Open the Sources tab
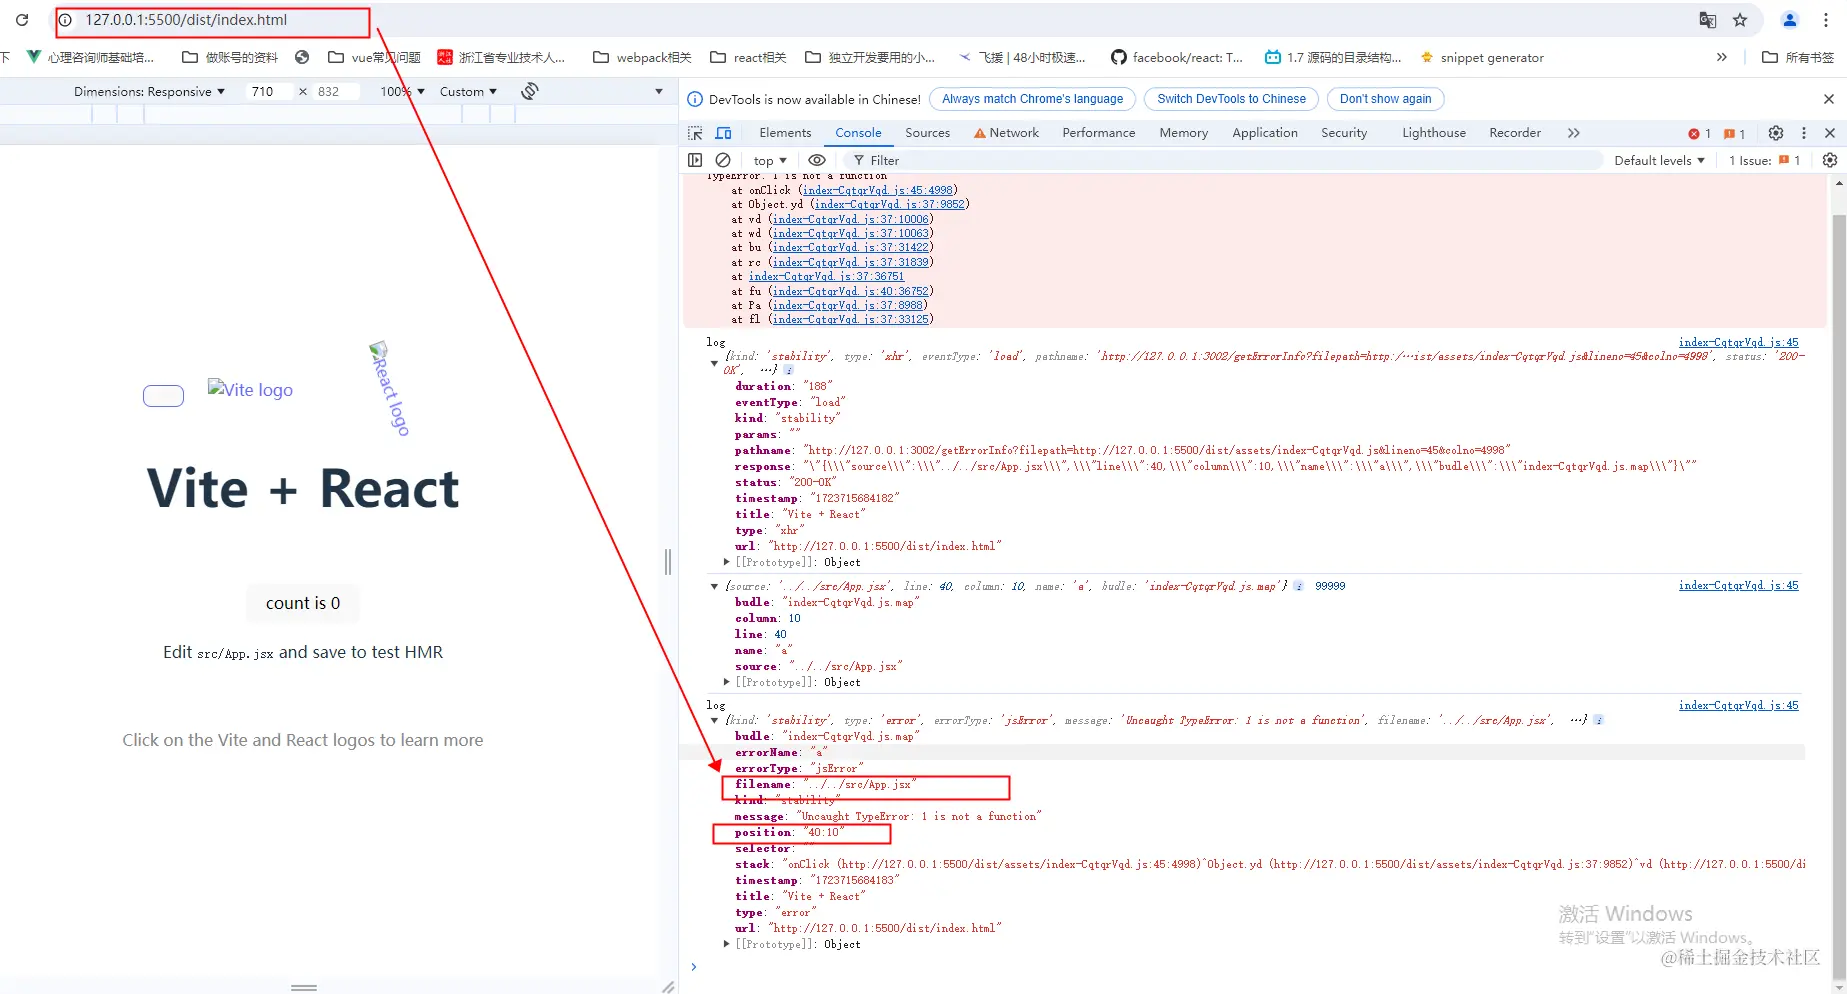 (927, 133)
